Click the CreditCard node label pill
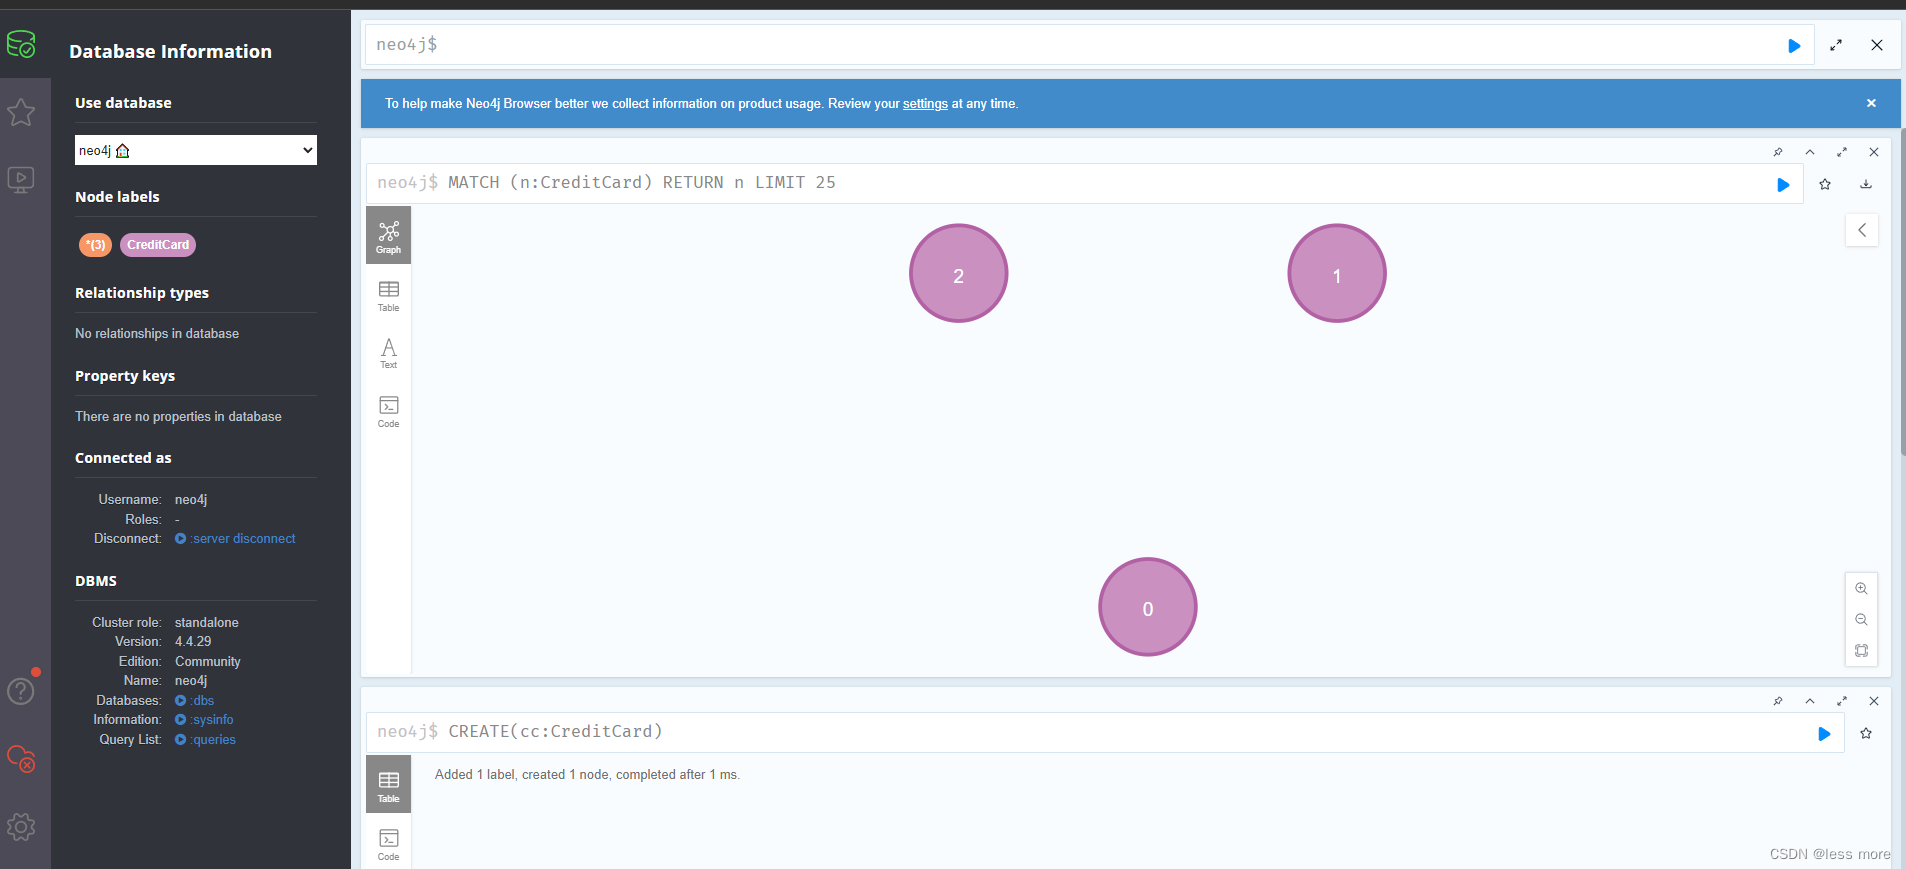The image size is (1906, 869). click(158, 245)
